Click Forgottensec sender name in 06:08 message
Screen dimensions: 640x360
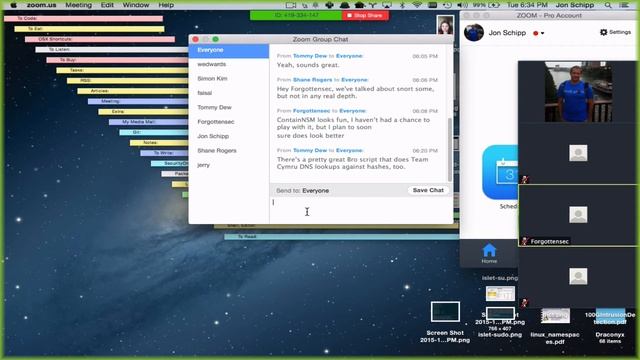pyautogui.click(x=311, y=111)
